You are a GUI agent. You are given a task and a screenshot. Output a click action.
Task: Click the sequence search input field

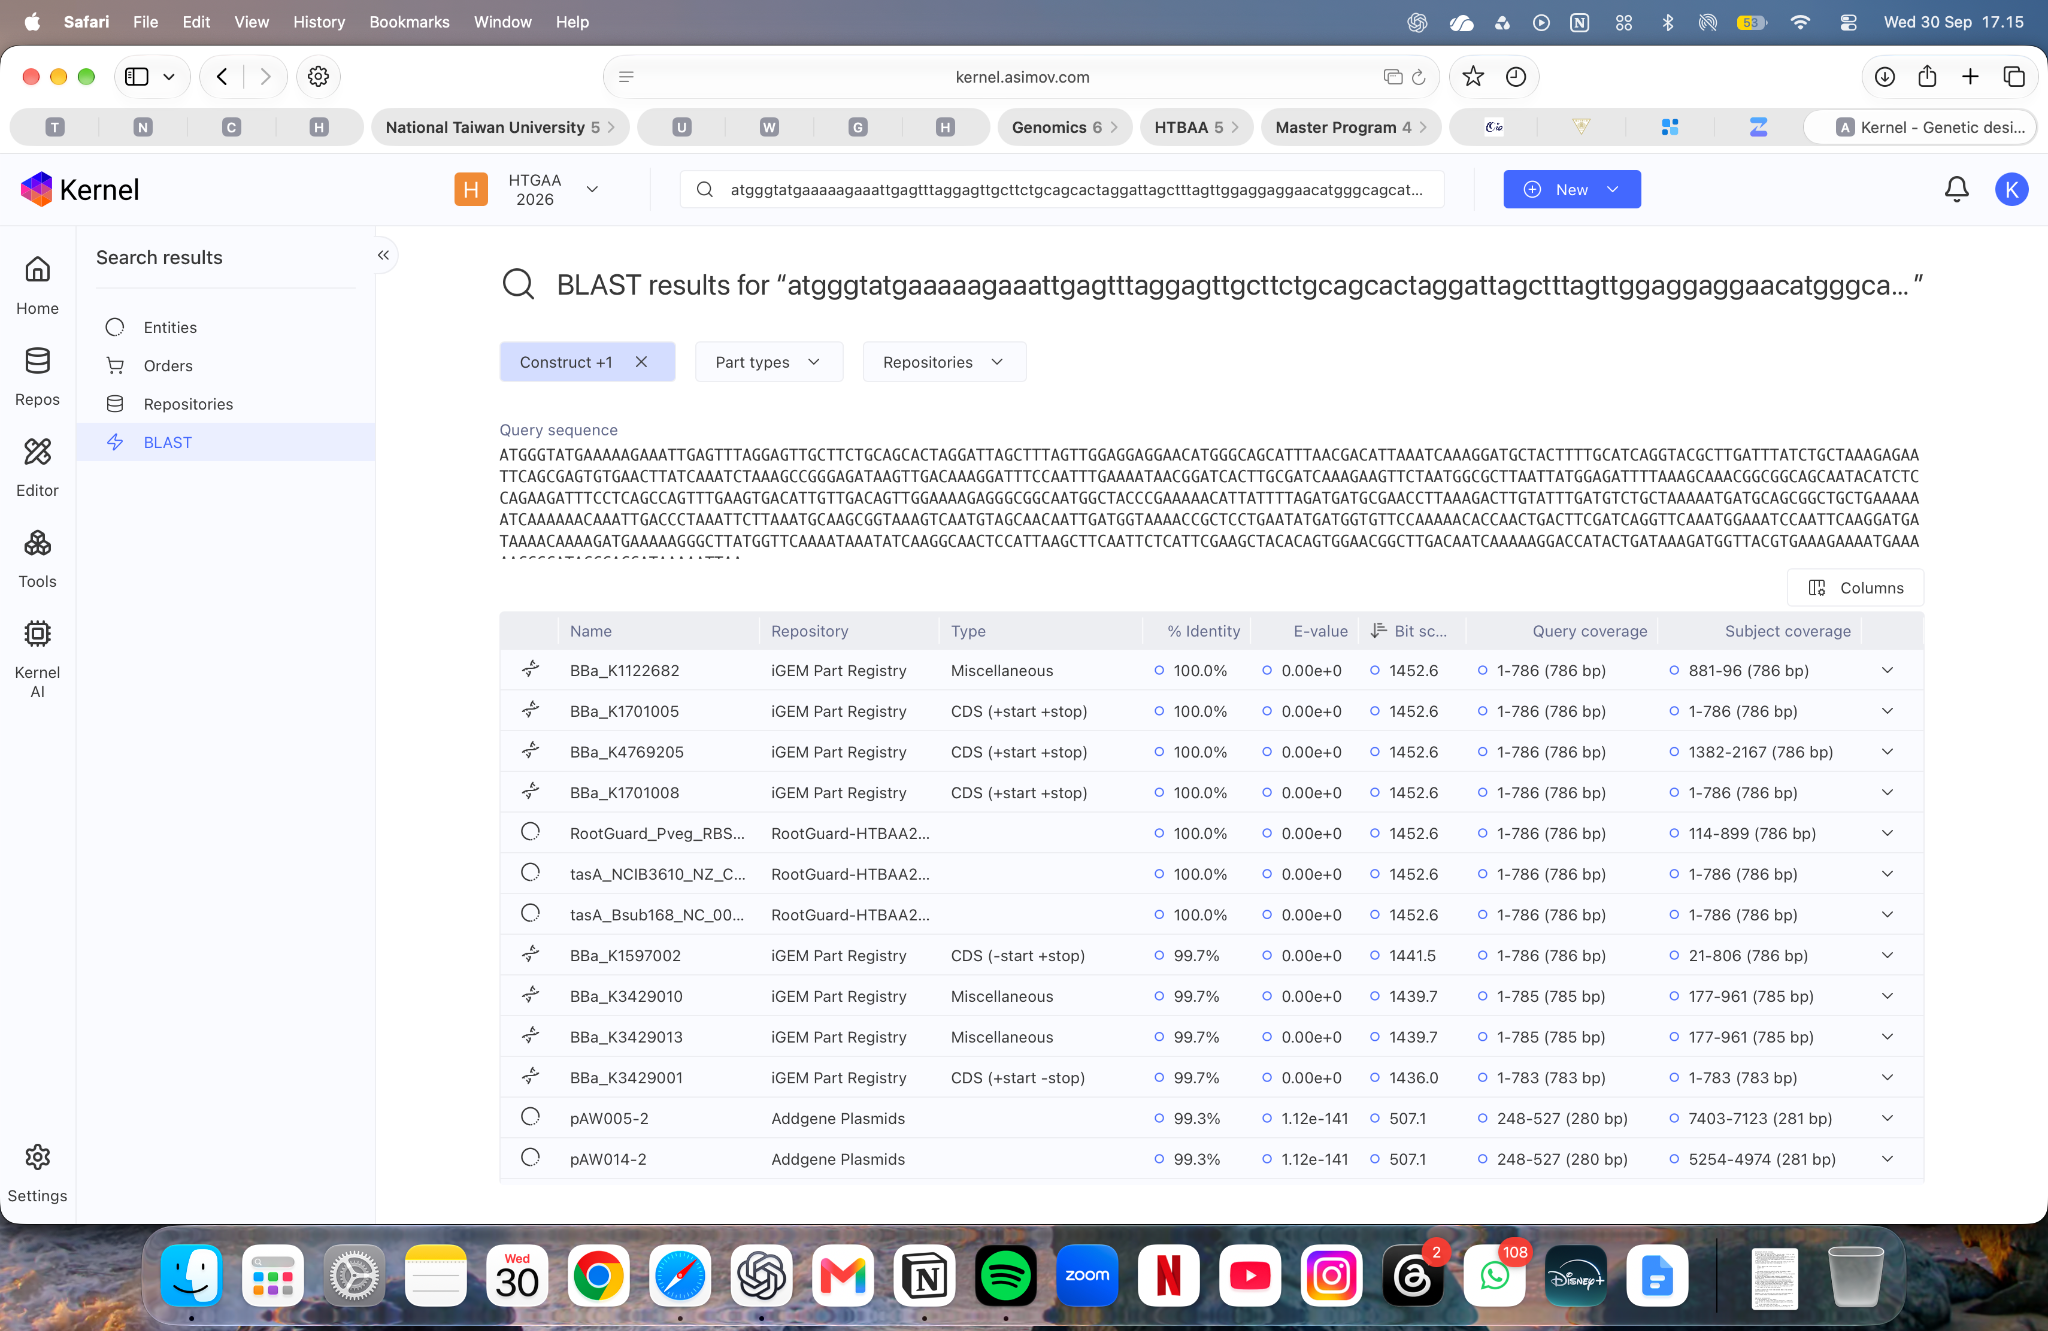(x=1062, y=189)
